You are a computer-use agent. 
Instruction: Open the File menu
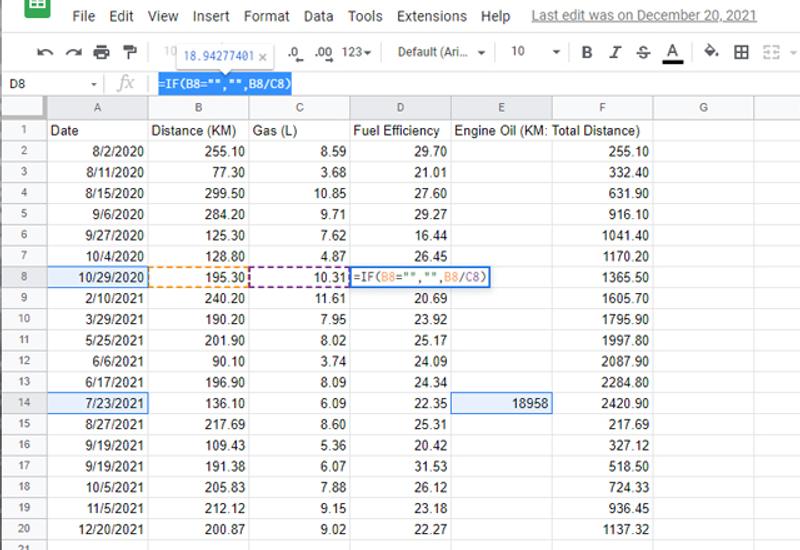(84, 16)
